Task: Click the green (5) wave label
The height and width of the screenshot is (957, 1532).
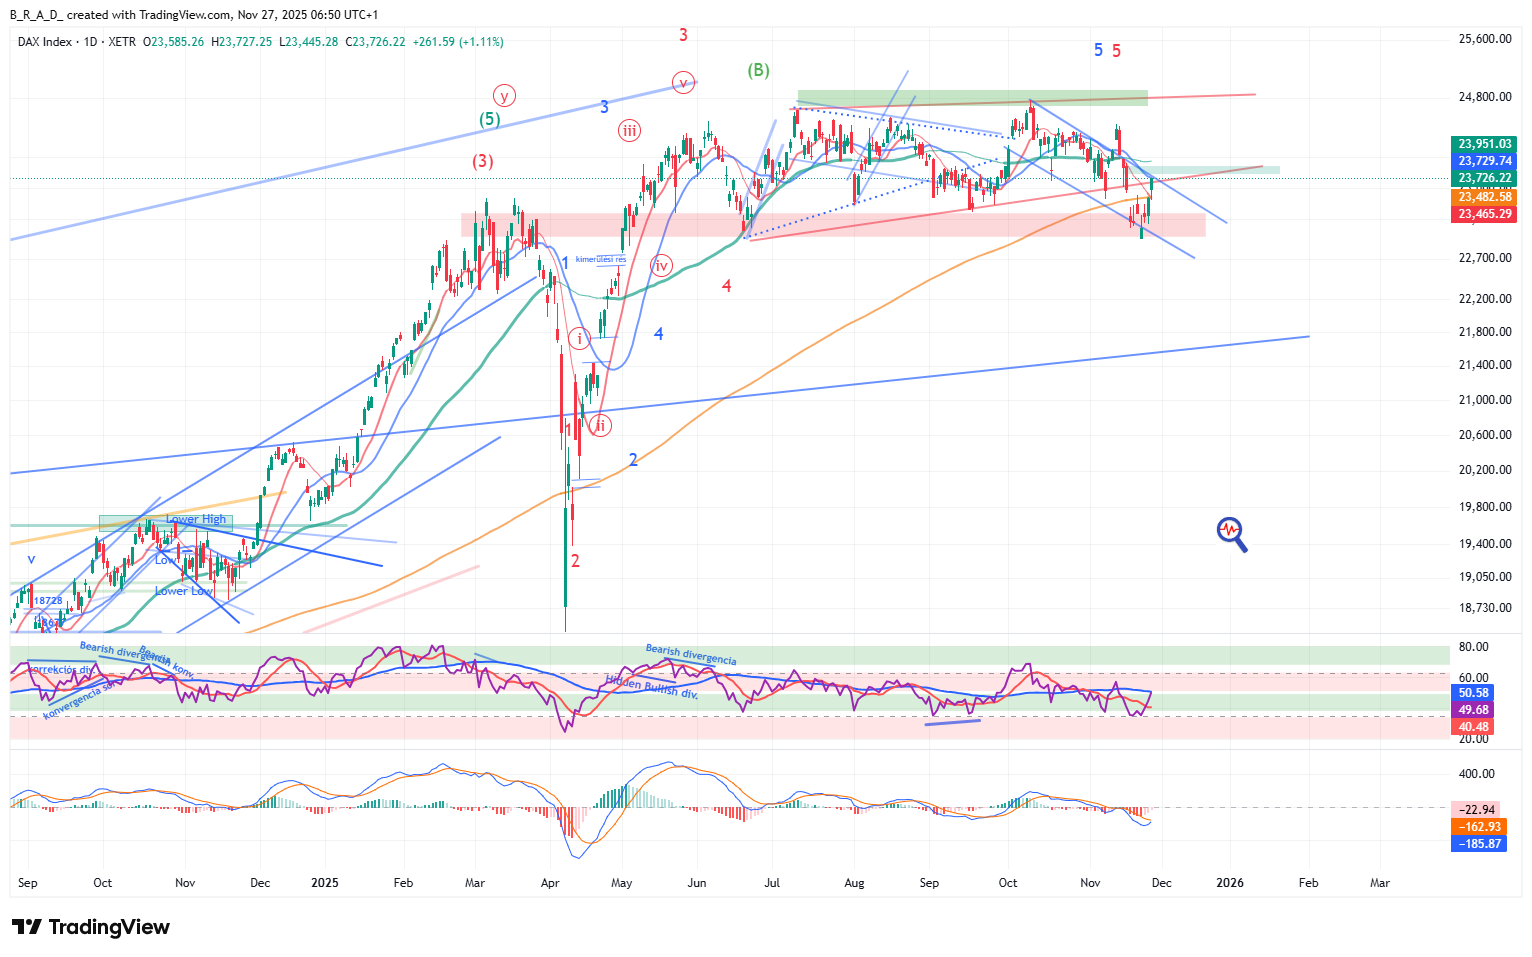Action: tap(488, 119)
